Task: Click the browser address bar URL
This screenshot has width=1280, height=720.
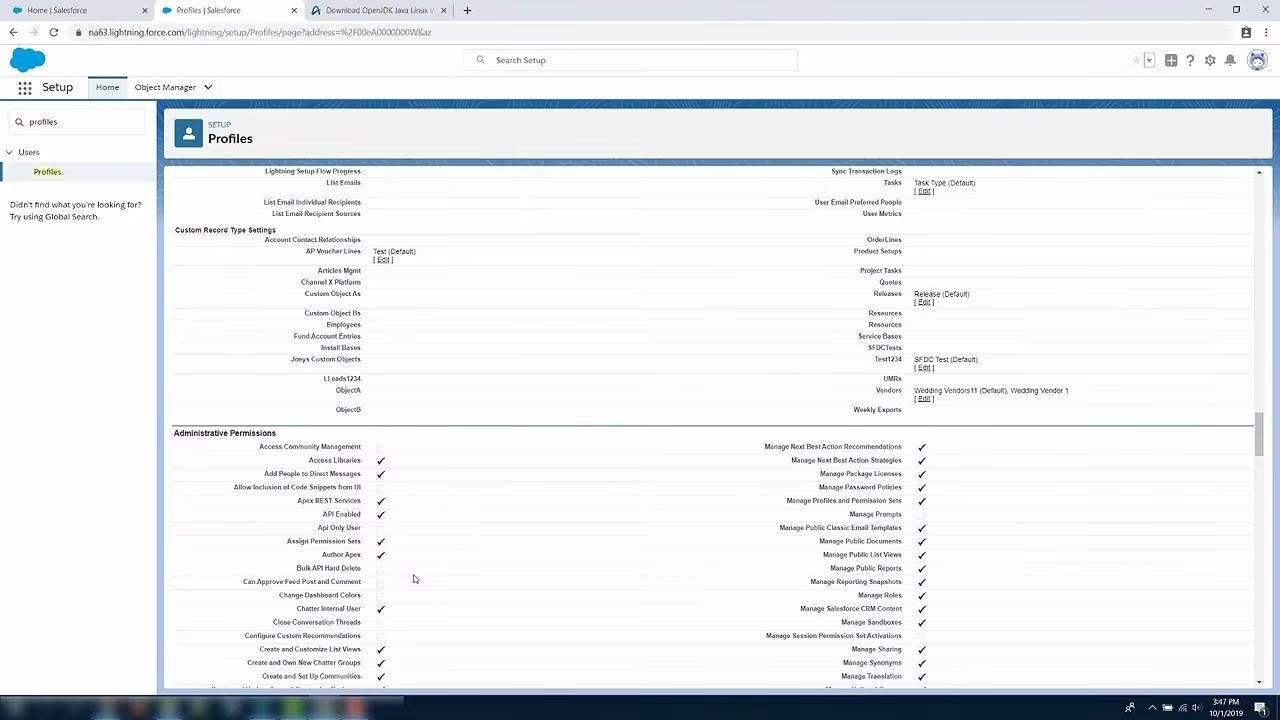Action: coord(260,32)
